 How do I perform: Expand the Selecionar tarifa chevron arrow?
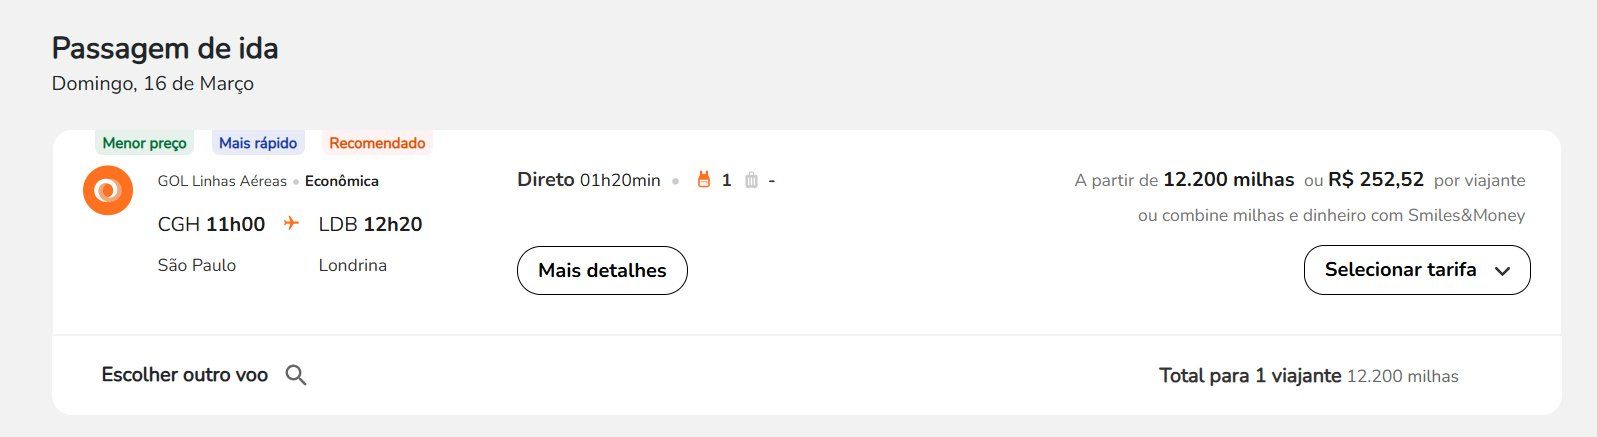1502,270
